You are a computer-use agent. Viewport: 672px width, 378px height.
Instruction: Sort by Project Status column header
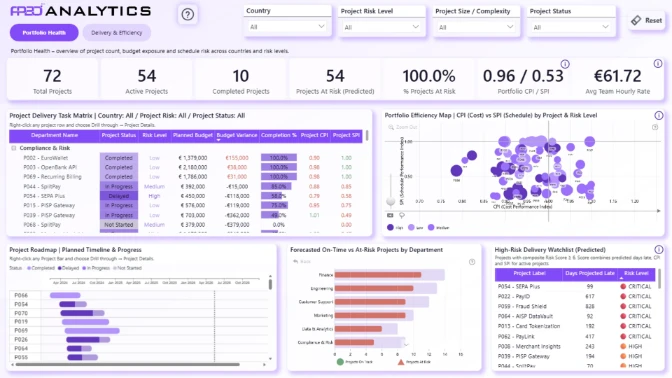(119, 135)
